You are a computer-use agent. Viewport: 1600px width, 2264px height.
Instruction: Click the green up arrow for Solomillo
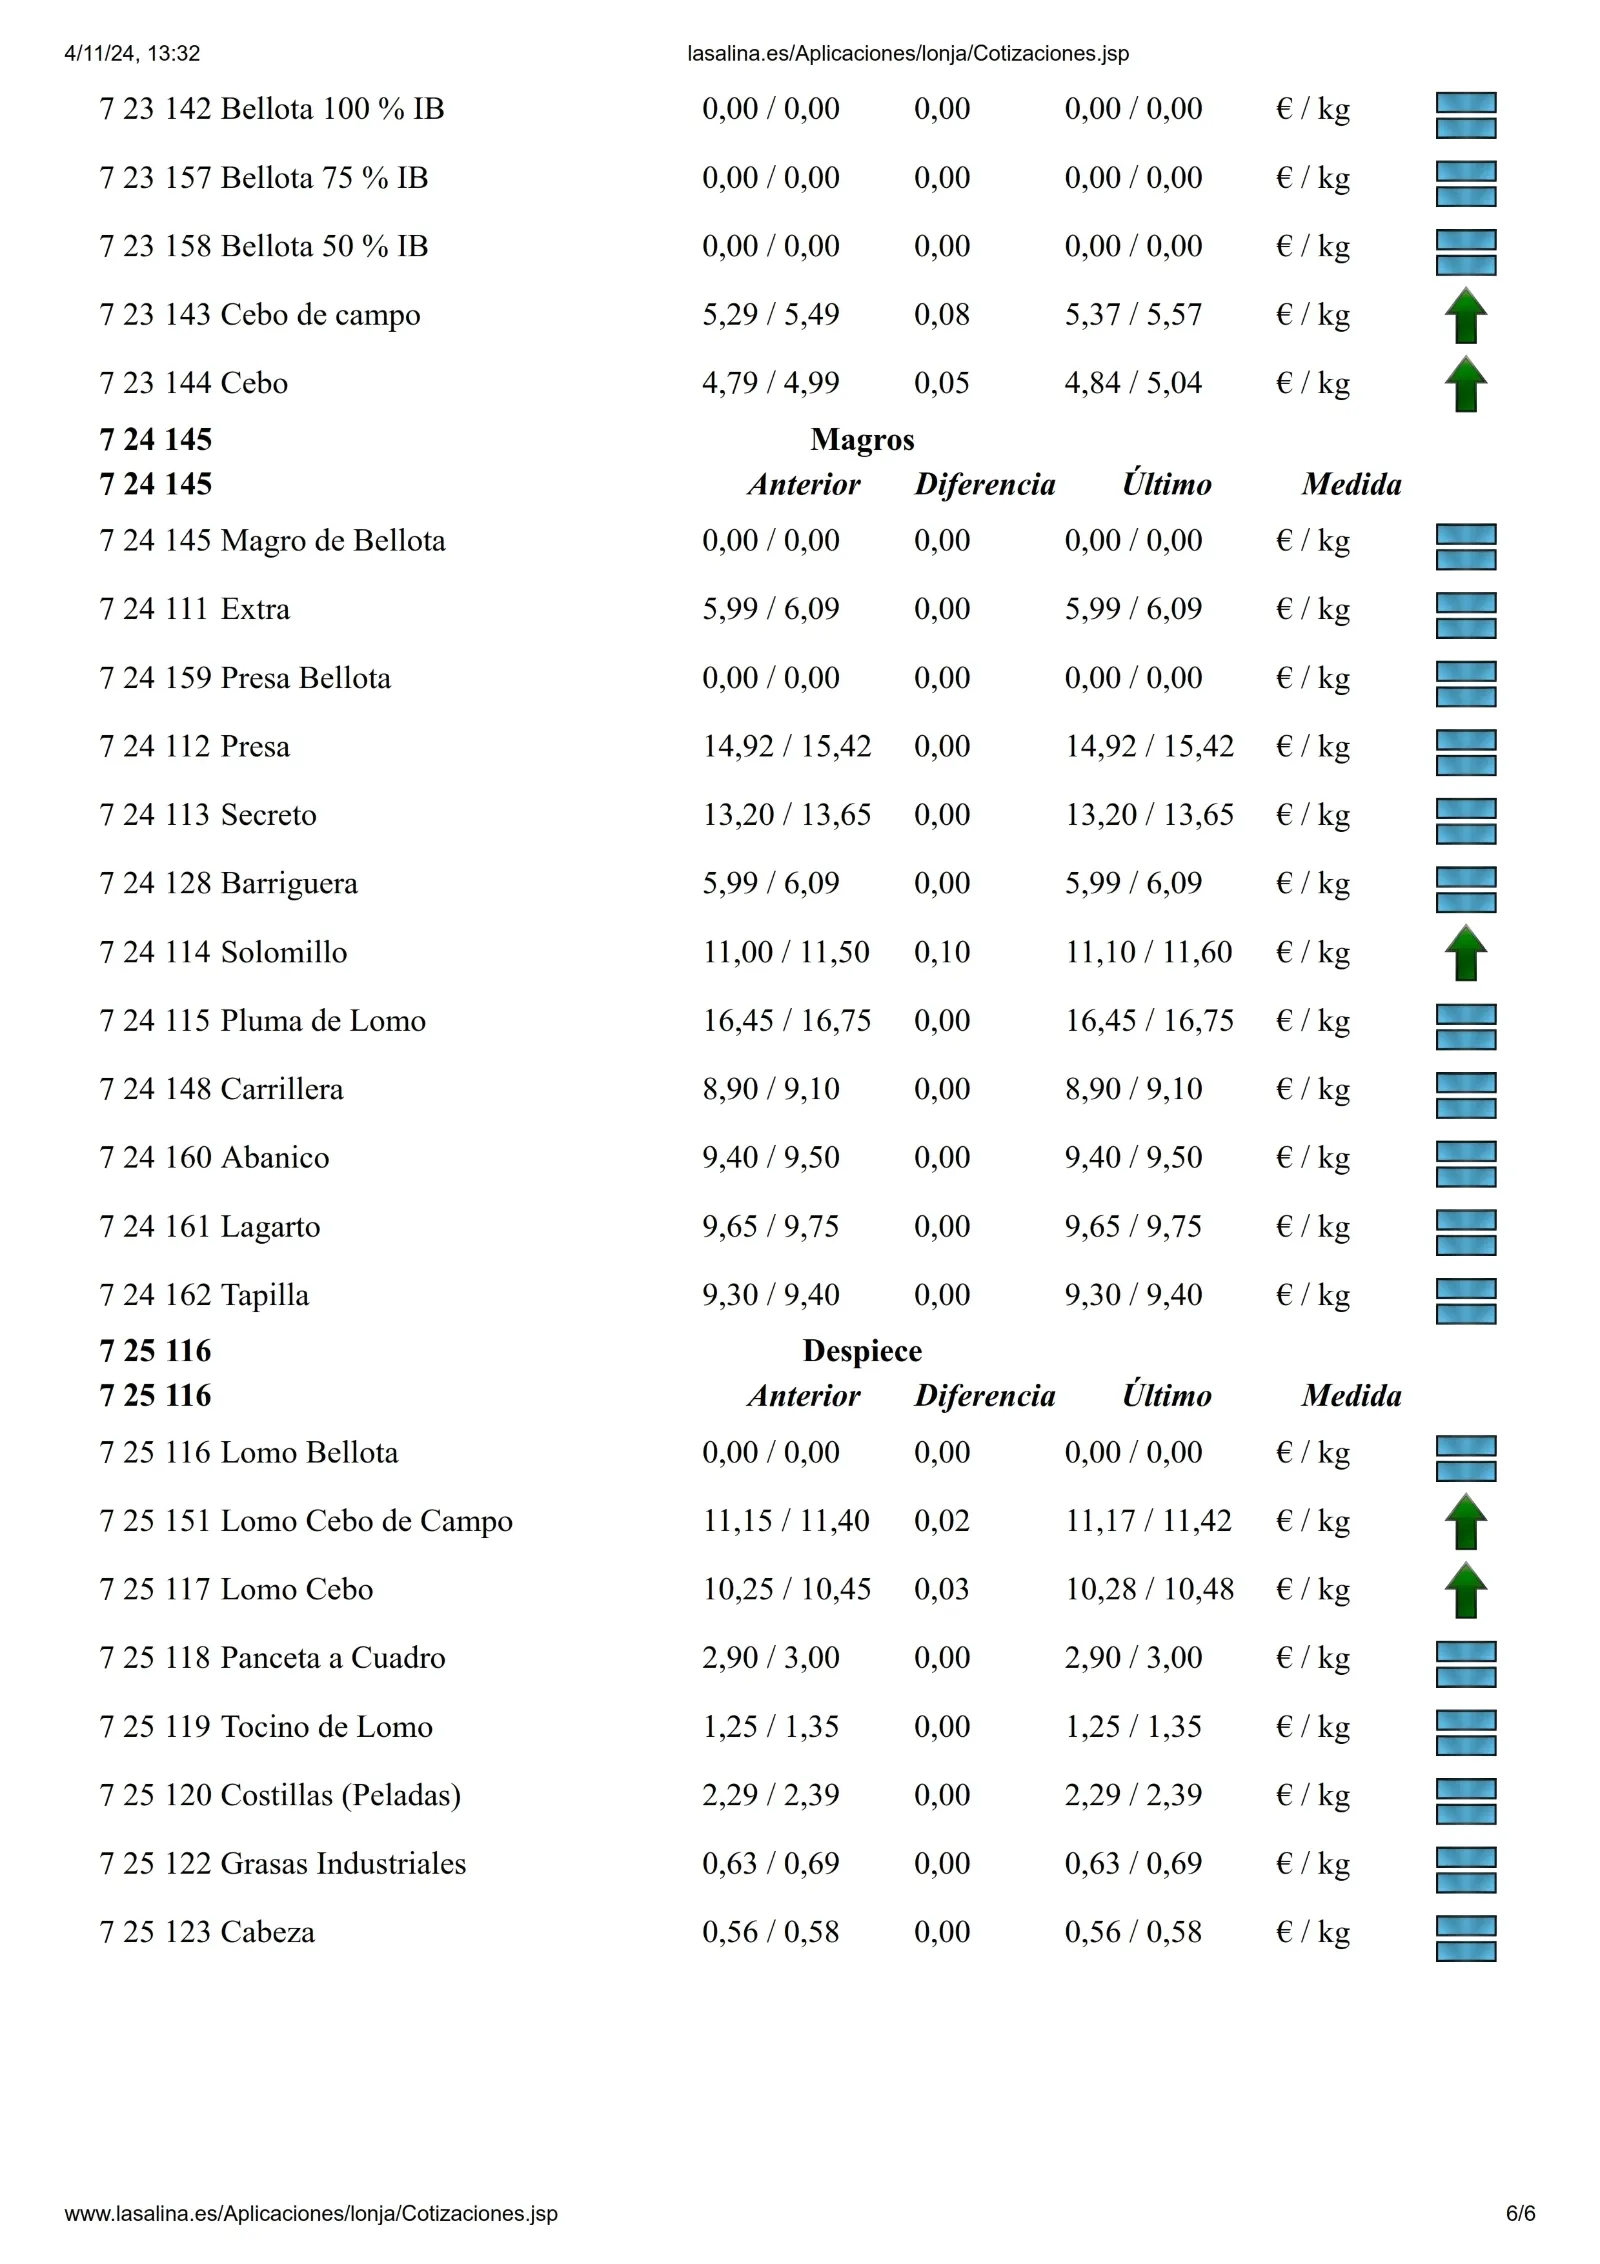tap(1465, 952)
